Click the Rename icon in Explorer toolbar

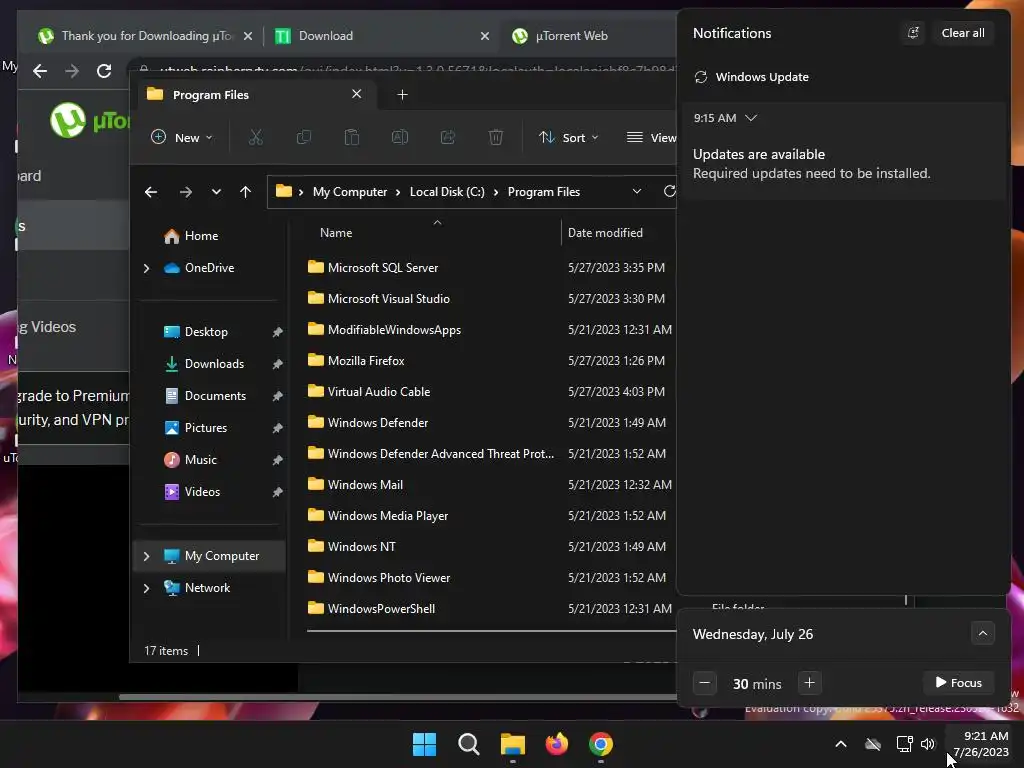pyautogui.click(x=400, y=137)
